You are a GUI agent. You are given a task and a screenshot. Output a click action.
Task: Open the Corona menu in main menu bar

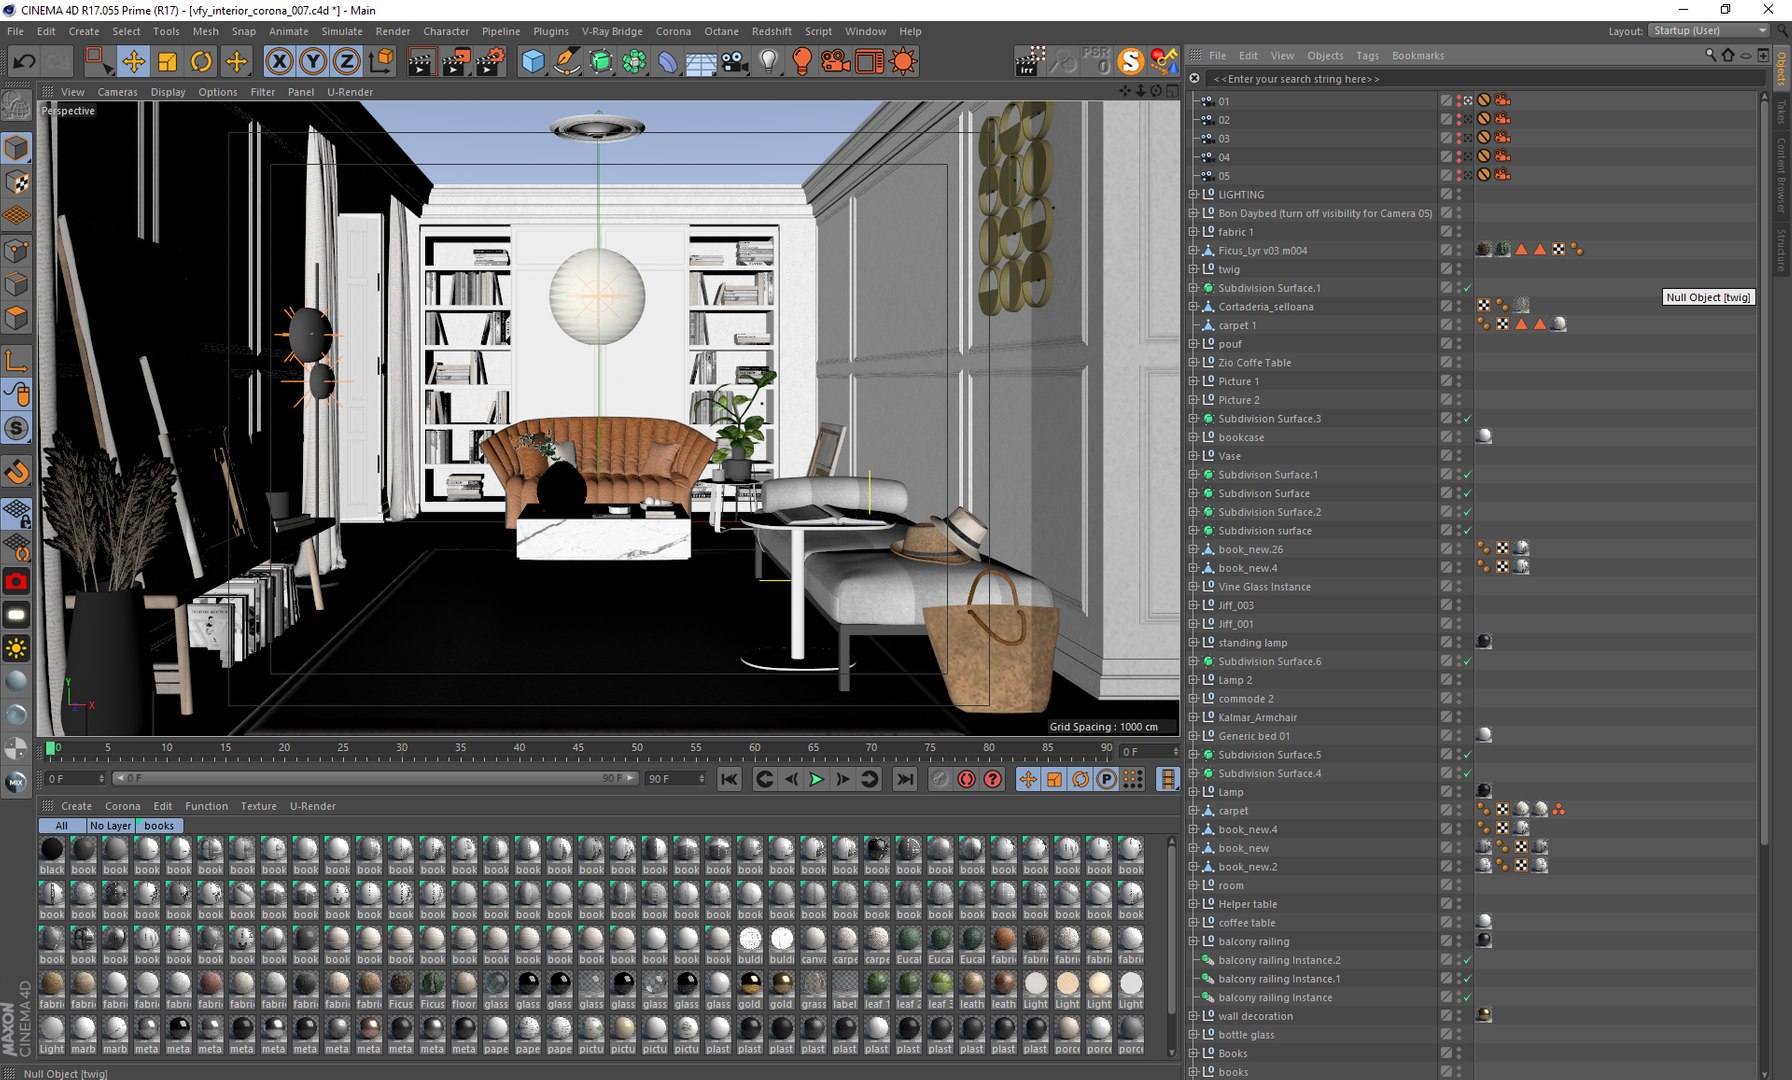[x=673, y=31]
